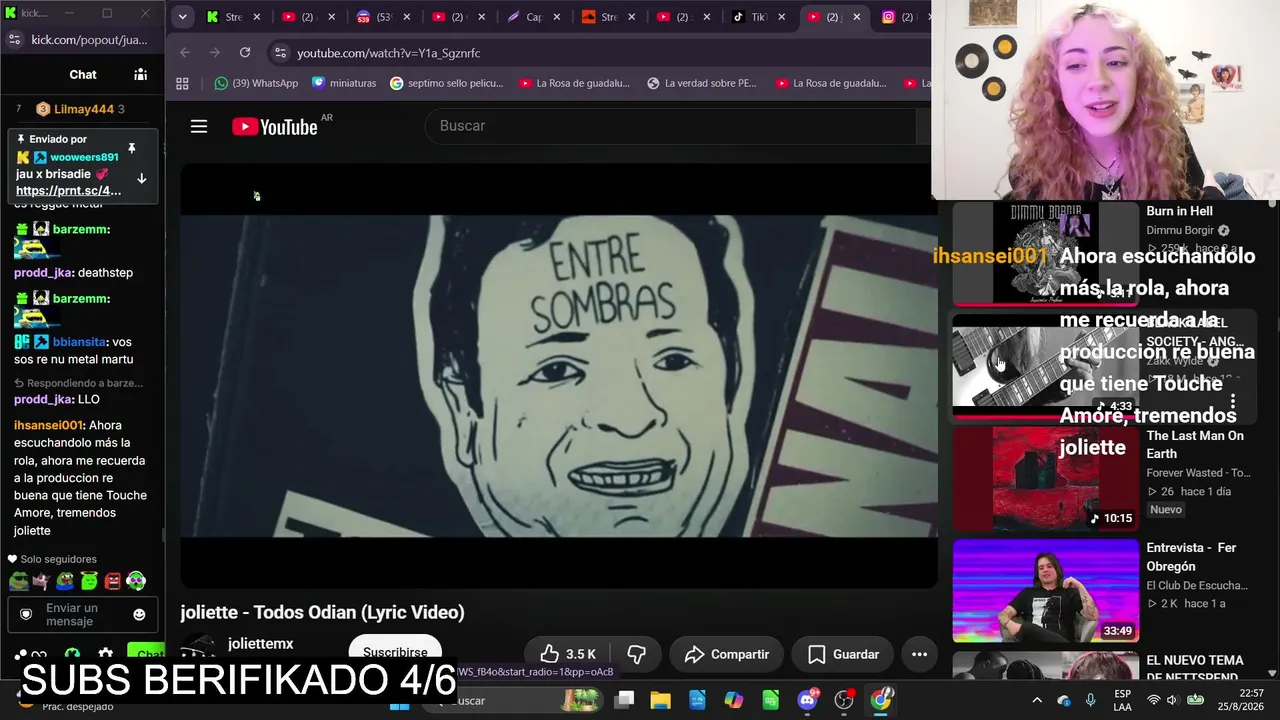Open the Burn in Hell video title
This screenshot has width=1280, height=720.
[1179, 211]
